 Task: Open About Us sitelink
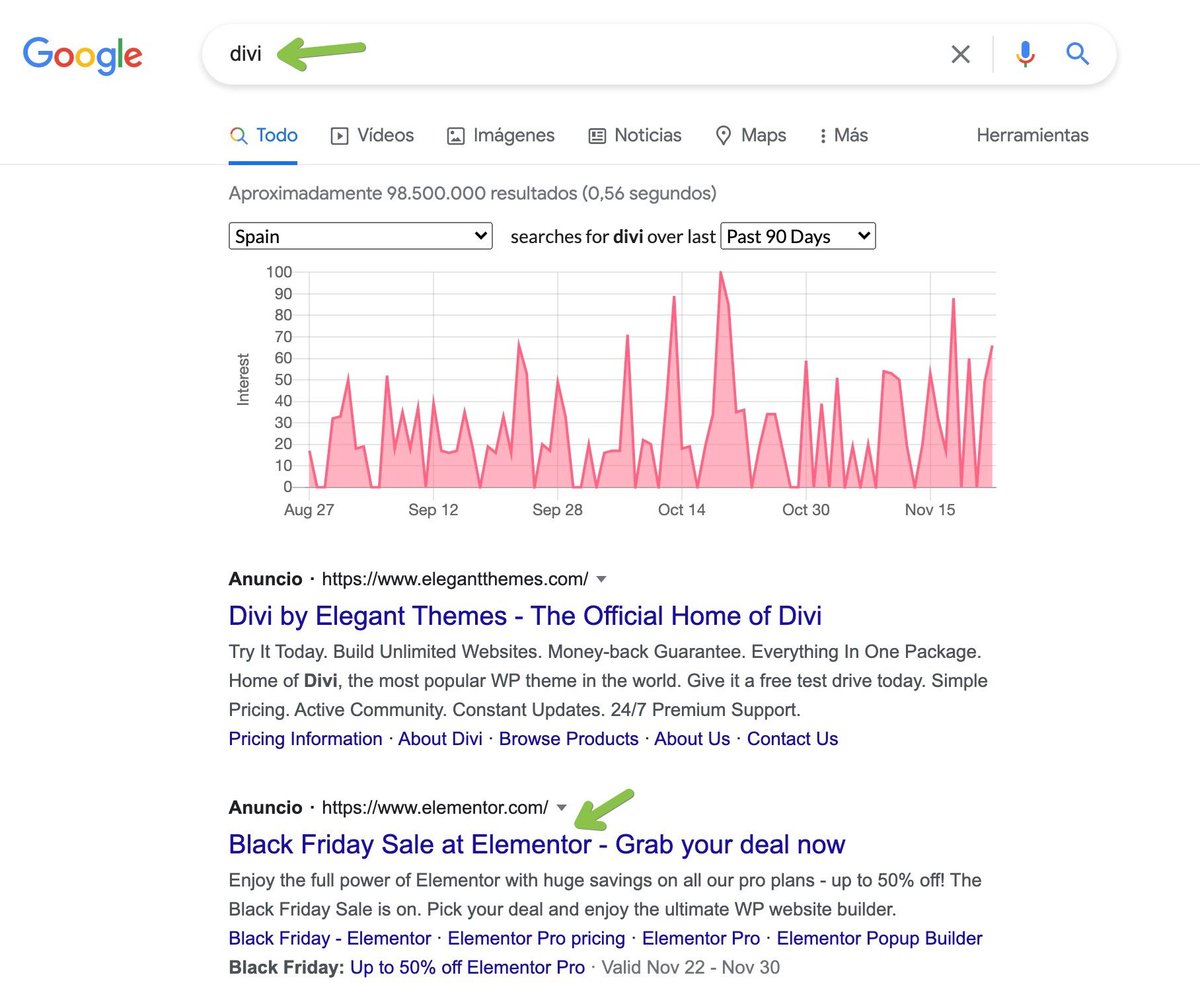692,739
